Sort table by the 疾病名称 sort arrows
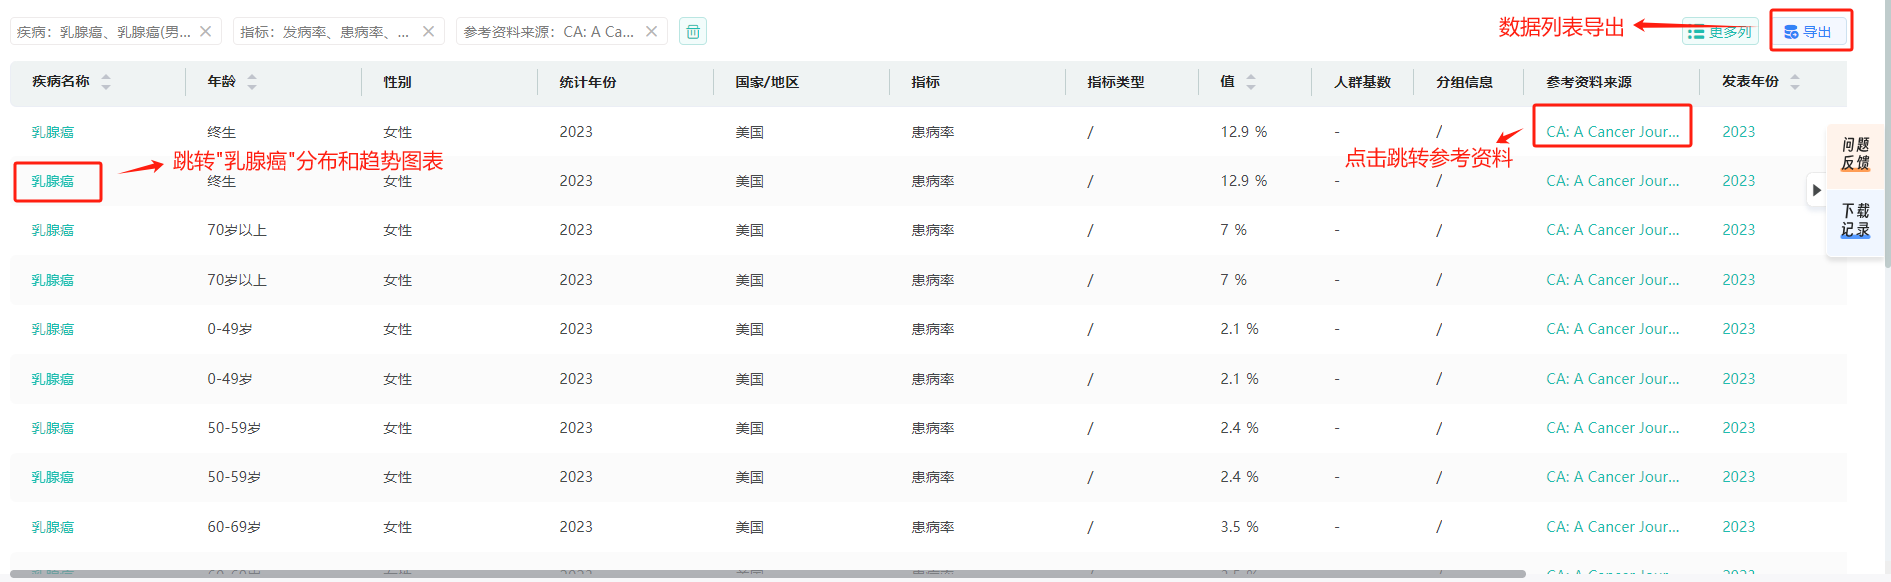 106,82
